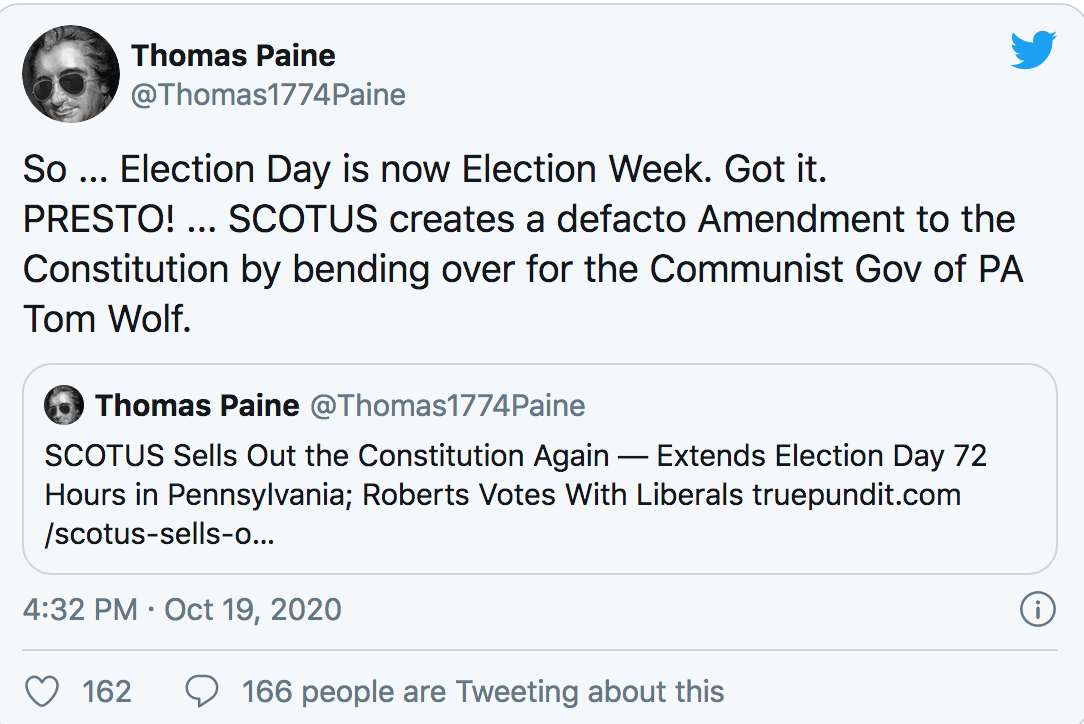Follow the truepundit.com link
This screenshot has width=1084, height=724.
point(857,495)
